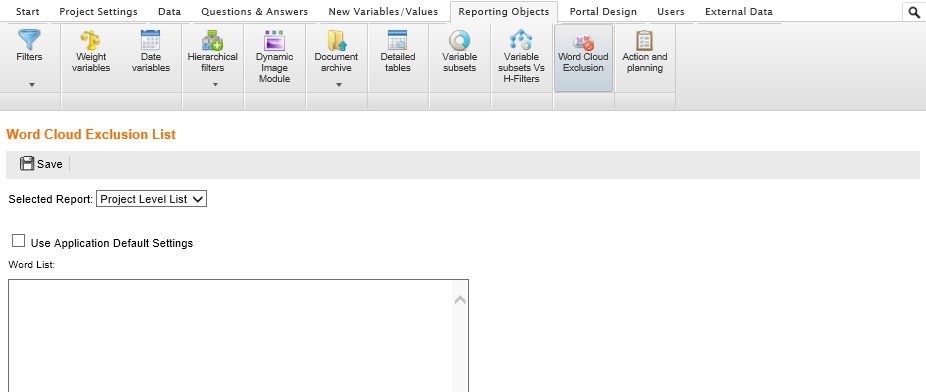Open Hierarchical filters icon

tap(213, 40)
